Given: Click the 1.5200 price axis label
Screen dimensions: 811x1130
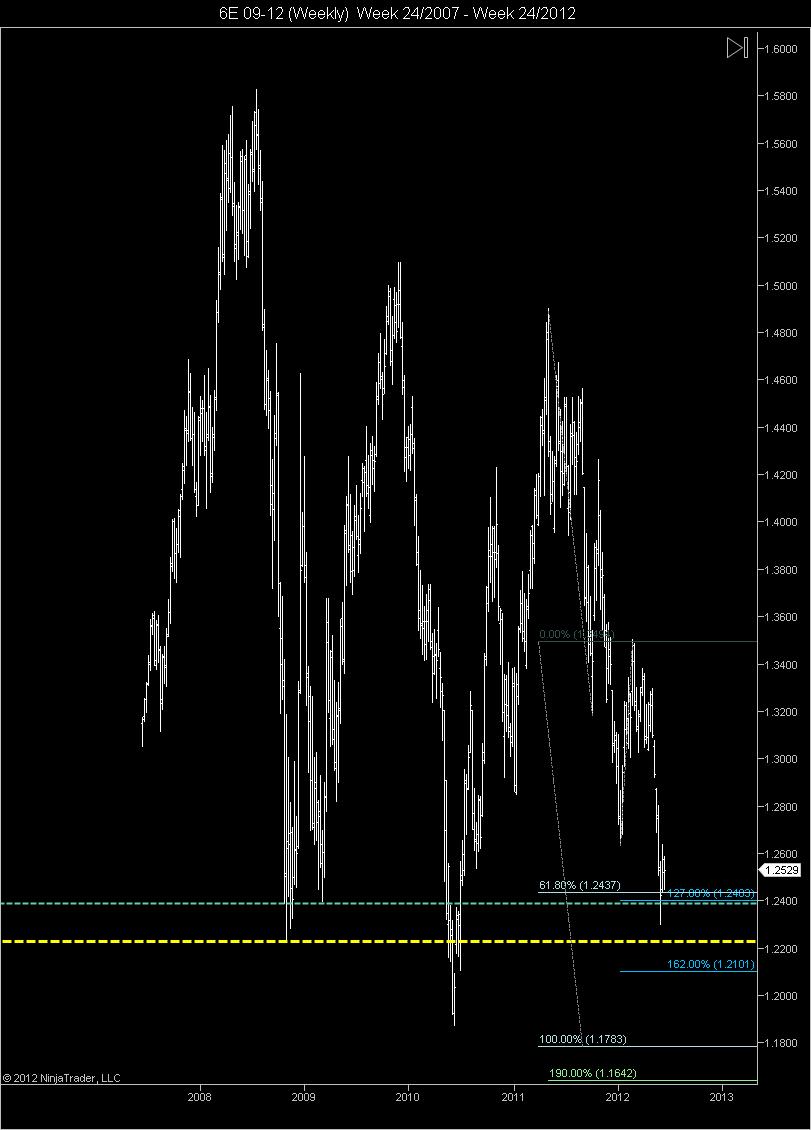Looking at the screenshot, I should [781, 238].
